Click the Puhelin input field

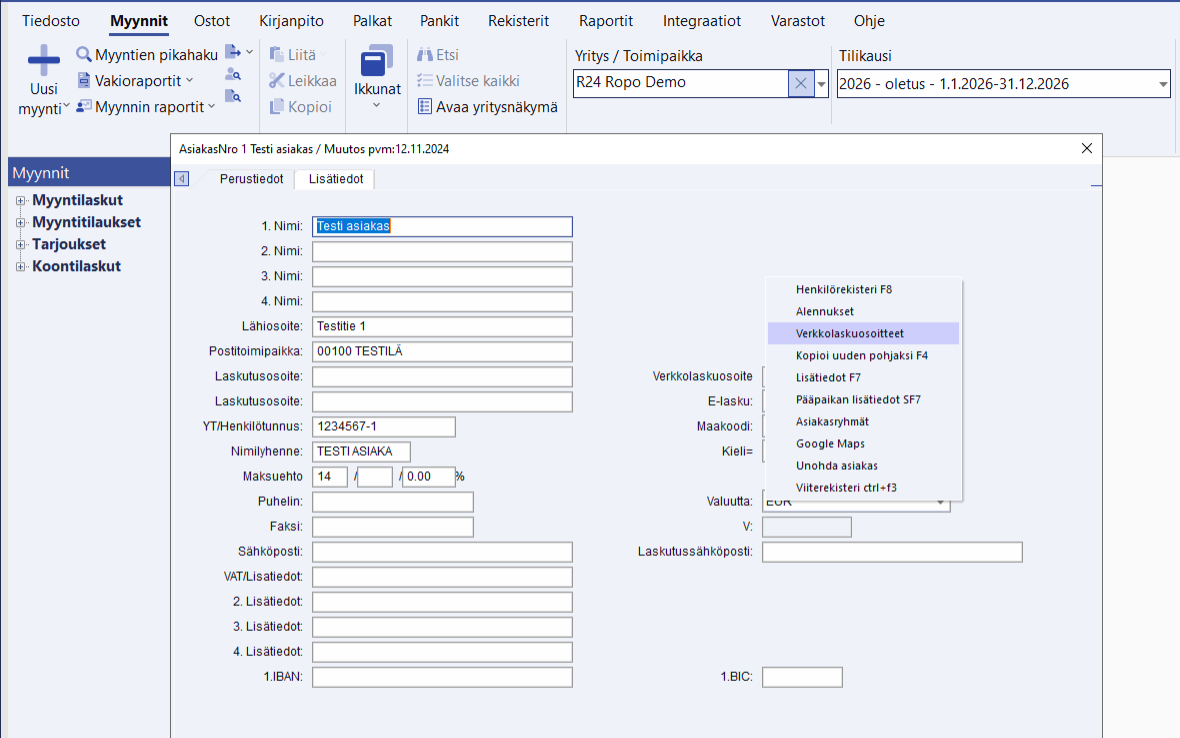tap(393, 502)
